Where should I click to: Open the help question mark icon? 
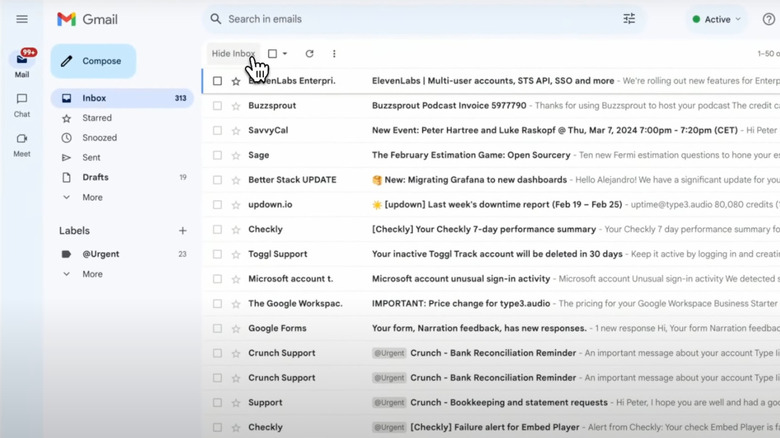point(768,19)
